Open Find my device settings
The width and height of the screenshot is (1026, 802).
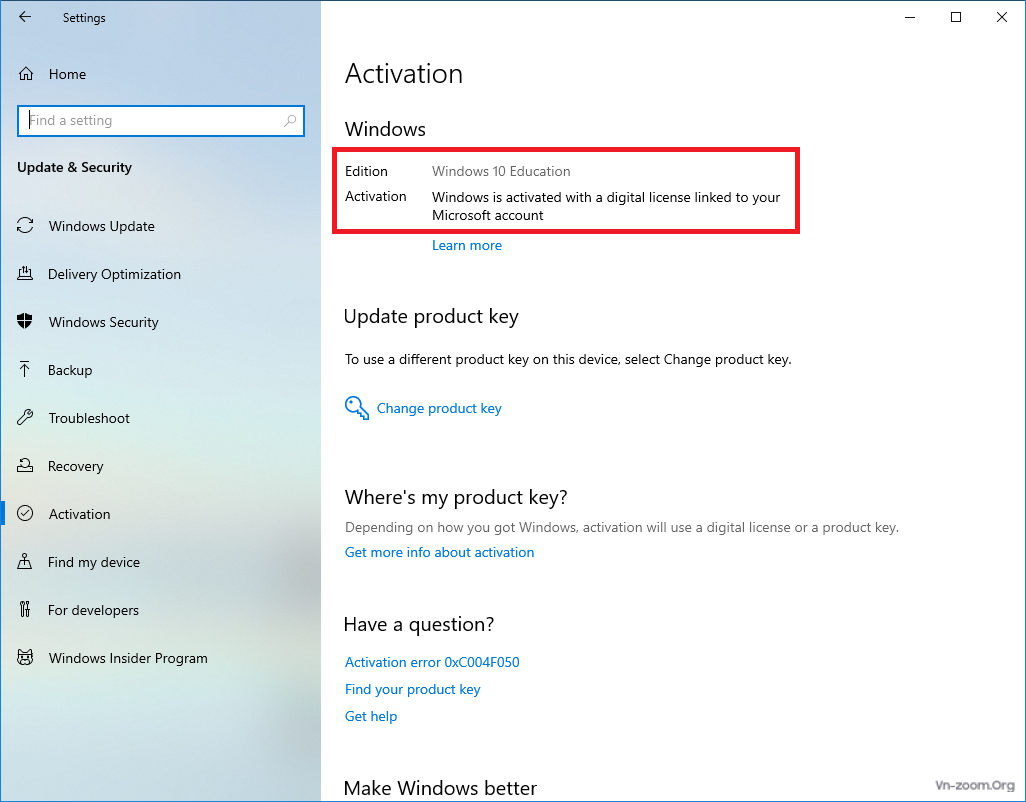click(x=160, y=562)
